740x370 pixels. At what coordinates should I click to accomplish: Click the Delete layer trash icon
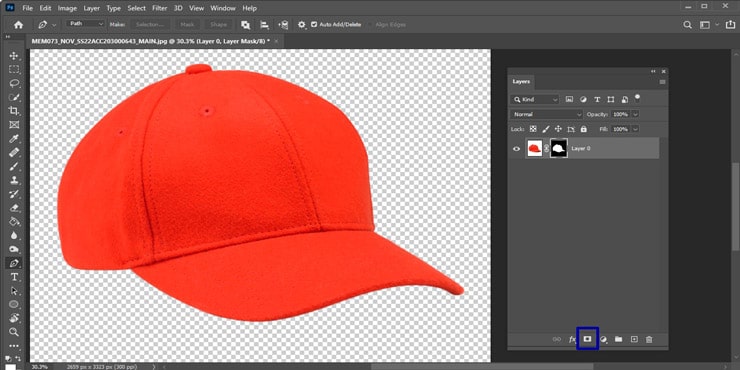coord(649,339)
